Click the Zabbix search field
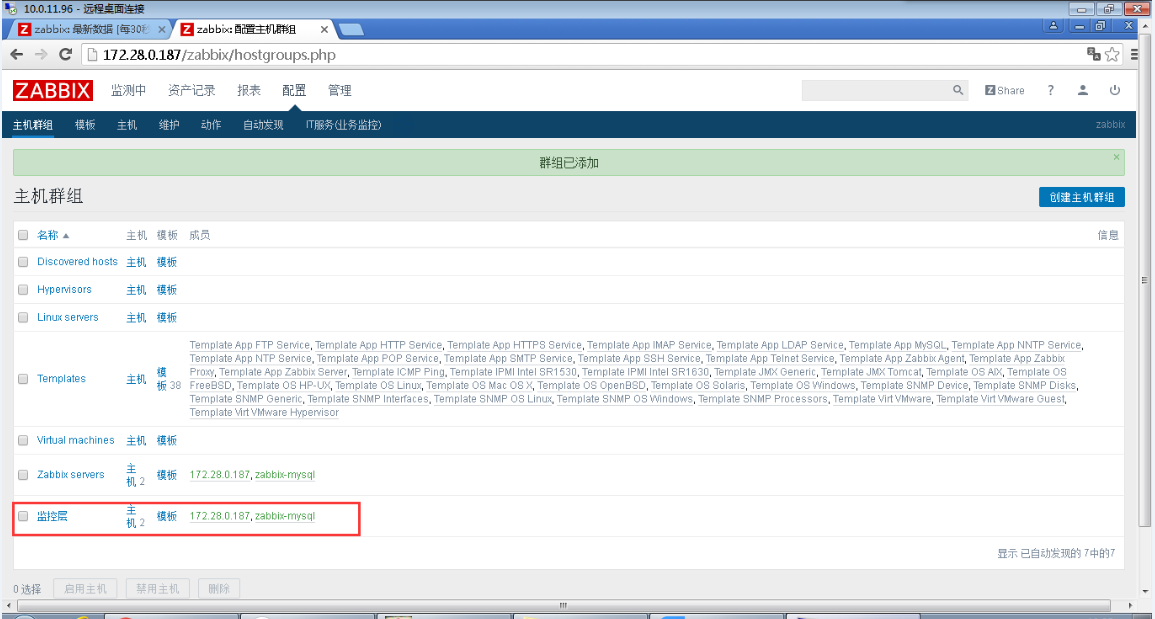The height and width of the screenshot is (619, 1155). 877,90
